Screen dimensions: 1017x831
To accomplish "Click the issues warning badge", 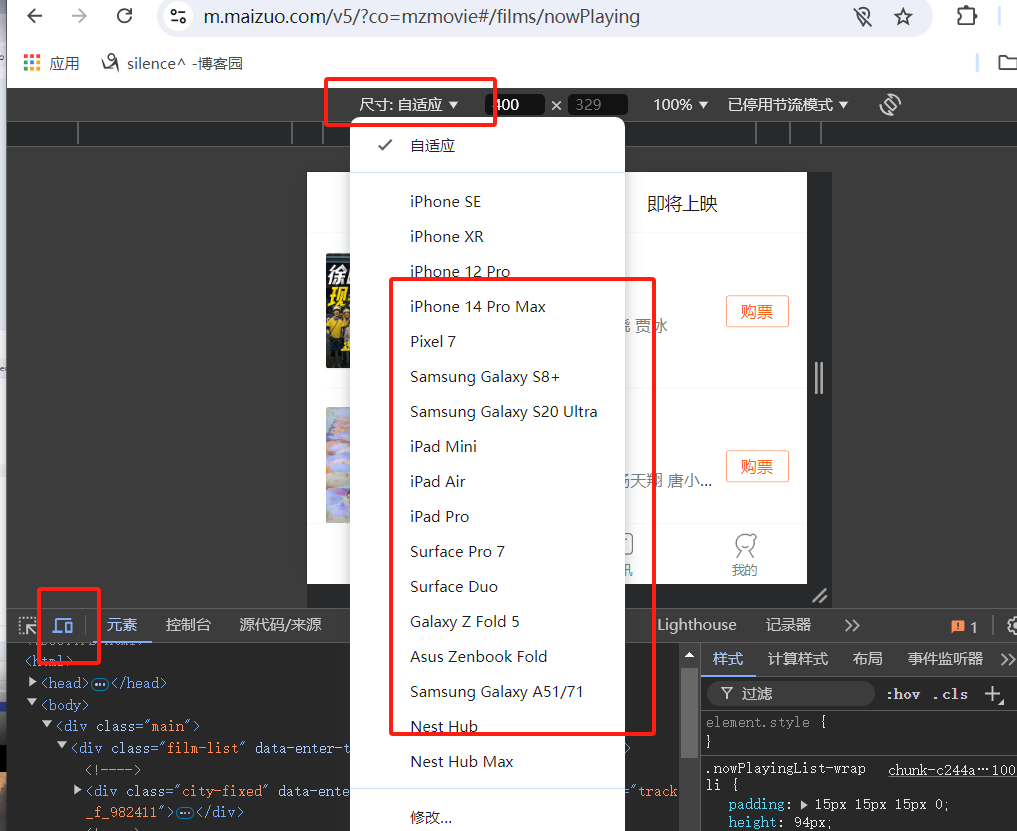I will coord(964,626).
